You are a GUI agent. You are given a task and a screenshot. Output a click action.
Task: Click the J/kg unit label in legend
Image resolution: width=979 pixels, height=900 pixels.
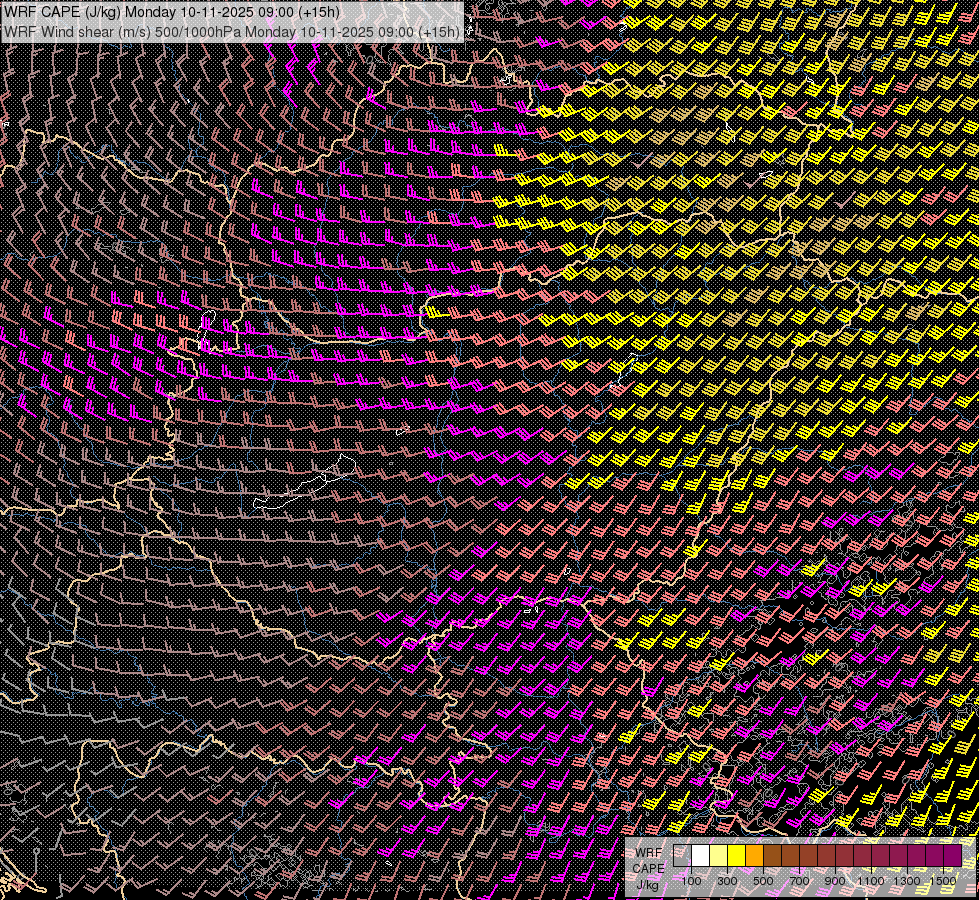click(648, 885)
